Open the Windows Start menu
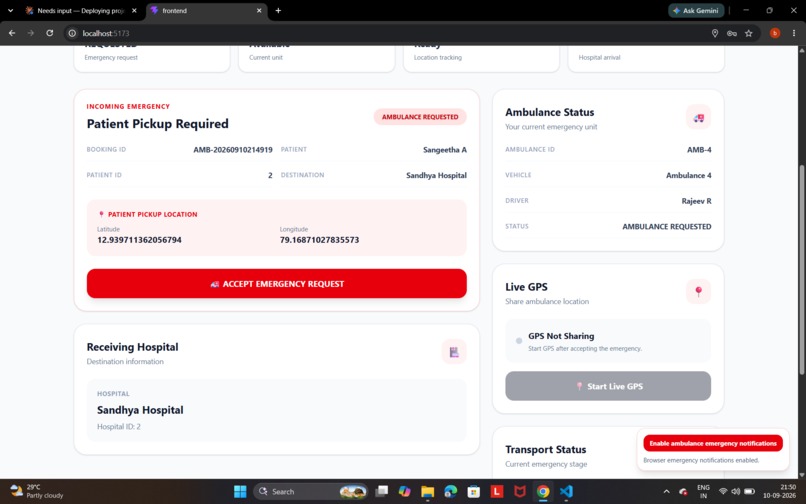Screen dimensions: 806x504 coord(240,491)
